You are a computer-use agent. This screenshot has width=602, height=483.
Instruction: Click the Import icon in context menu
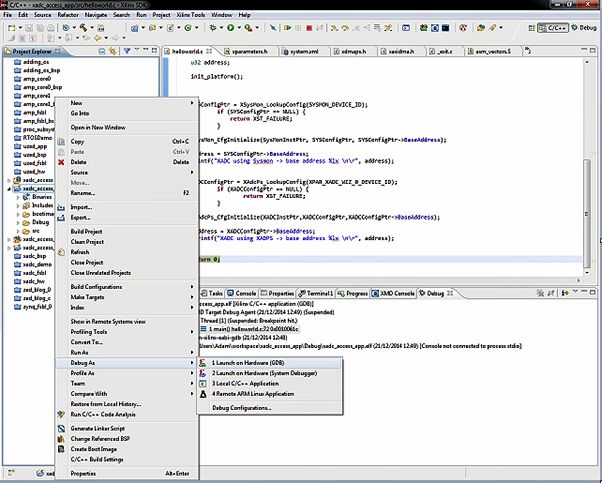click(x=61, y=207)
